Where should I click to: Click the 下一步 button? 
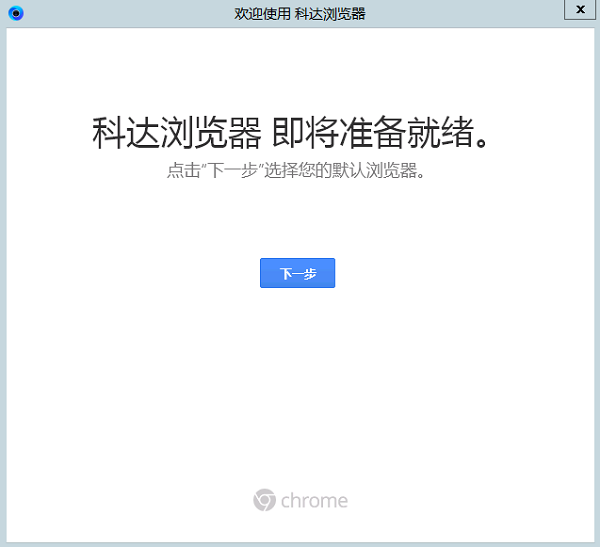point(297,273)
